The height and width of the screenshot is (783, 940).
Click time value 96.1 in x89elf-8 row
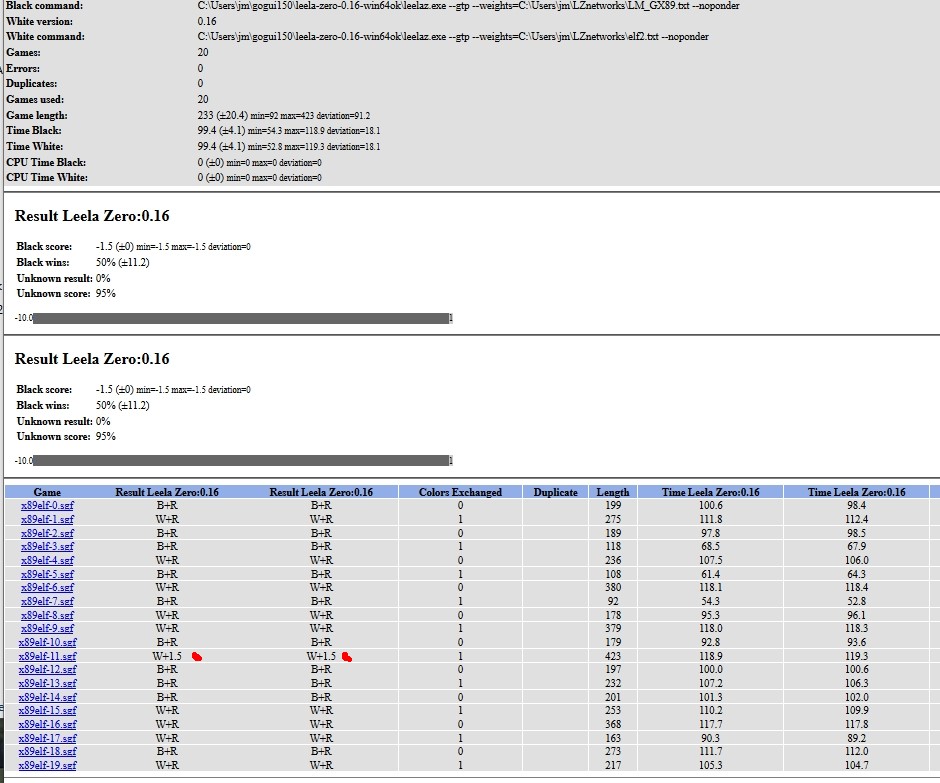[856, 615]
